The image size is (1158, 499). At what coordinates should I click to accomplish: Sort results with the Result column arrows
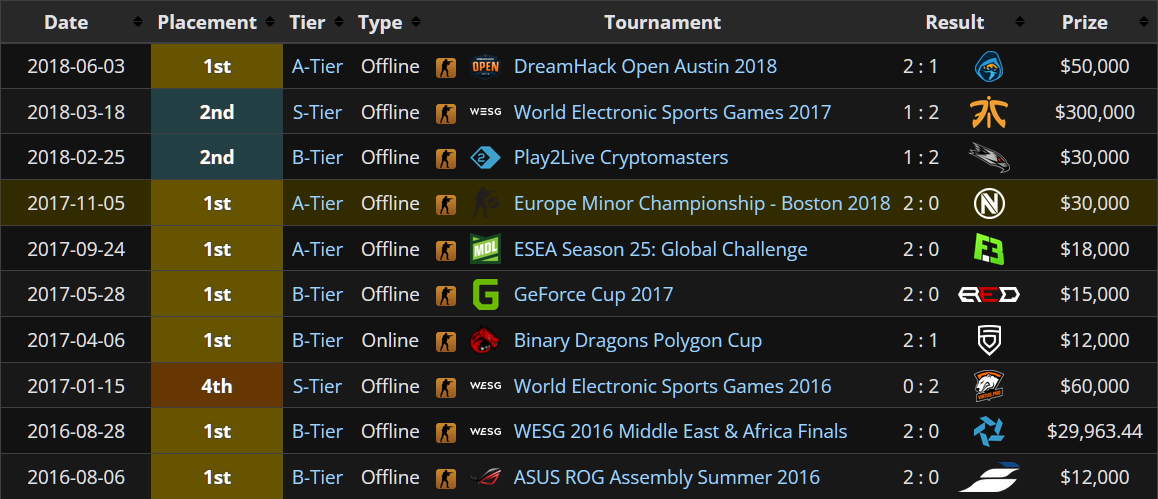point(1020,22)
